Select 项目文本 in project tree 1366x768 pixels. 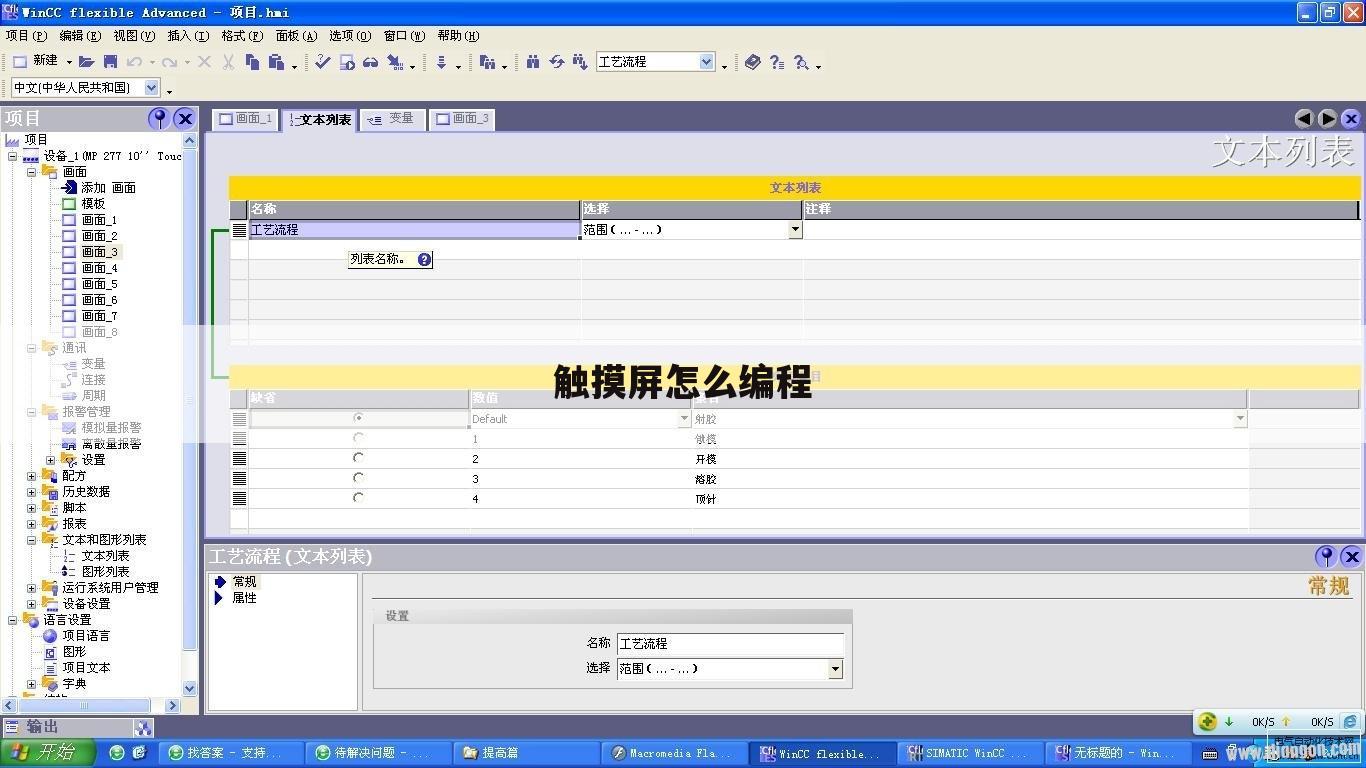tap(86, 668)
